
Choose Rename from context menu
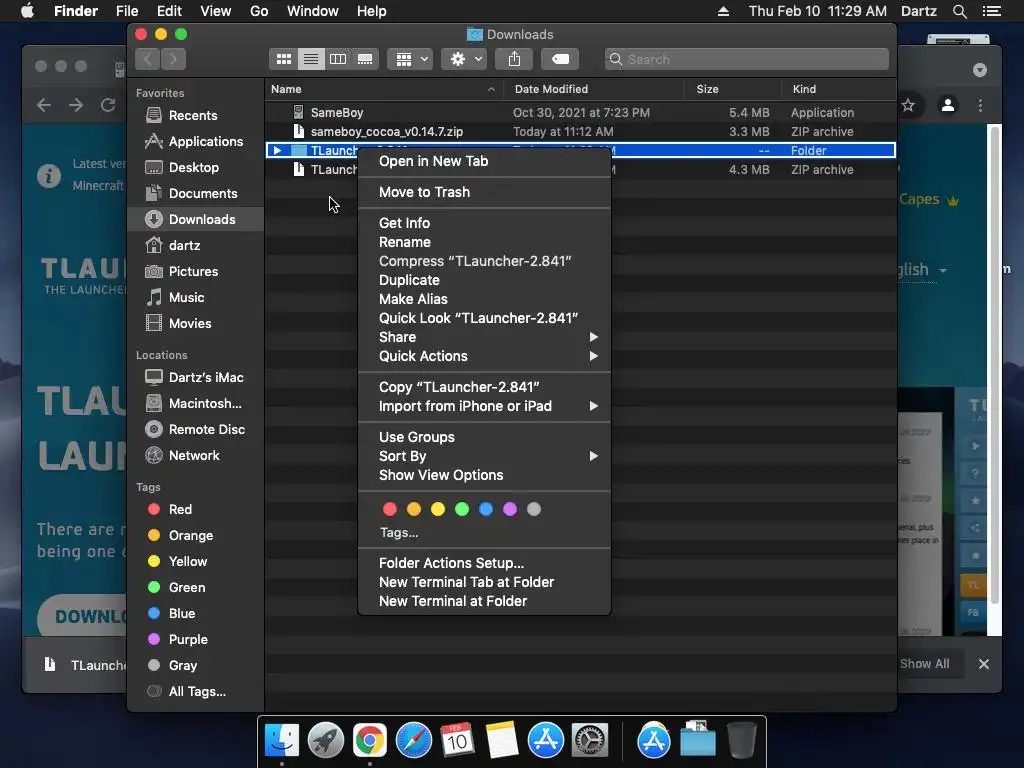point(484,242)
